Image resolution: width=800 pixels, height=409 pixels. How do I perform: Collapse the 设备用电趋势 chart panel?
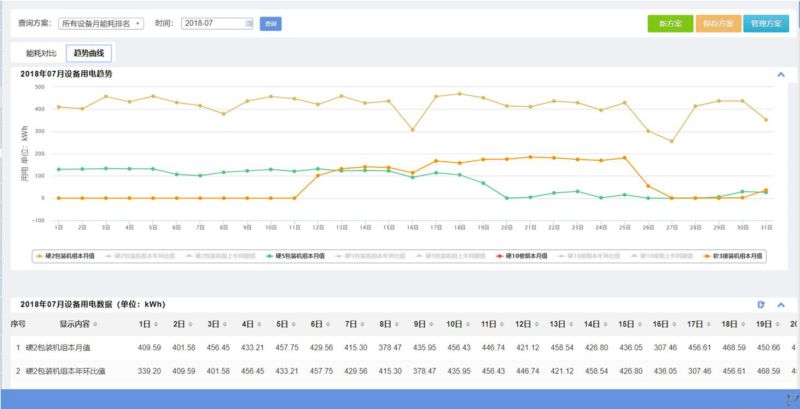pyautogui.click(x=780, y=74)
